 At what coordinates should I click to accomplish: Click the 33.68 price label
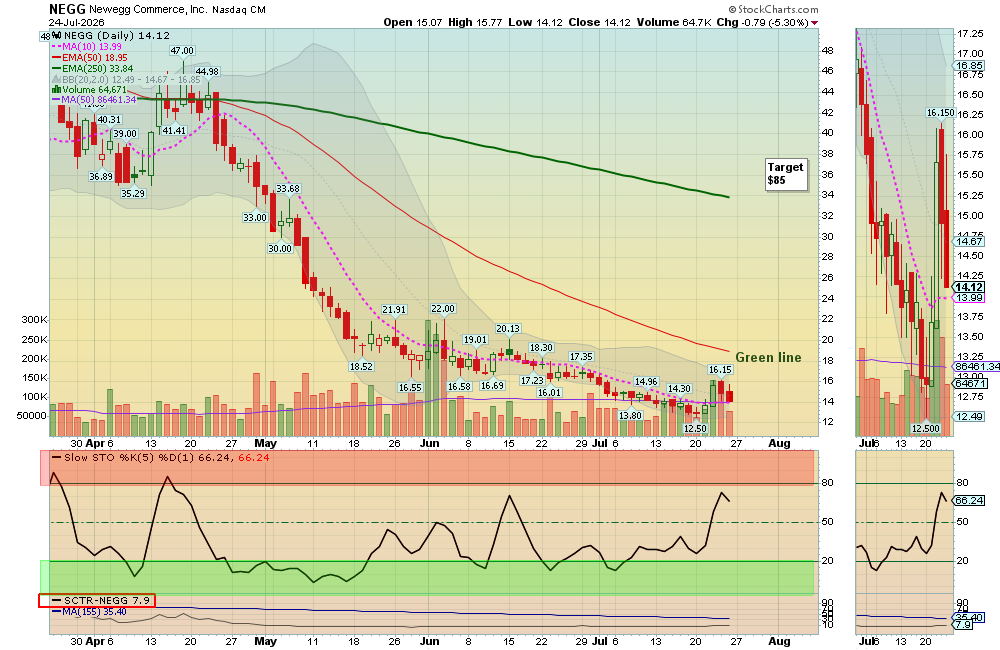tap(288, 189)
